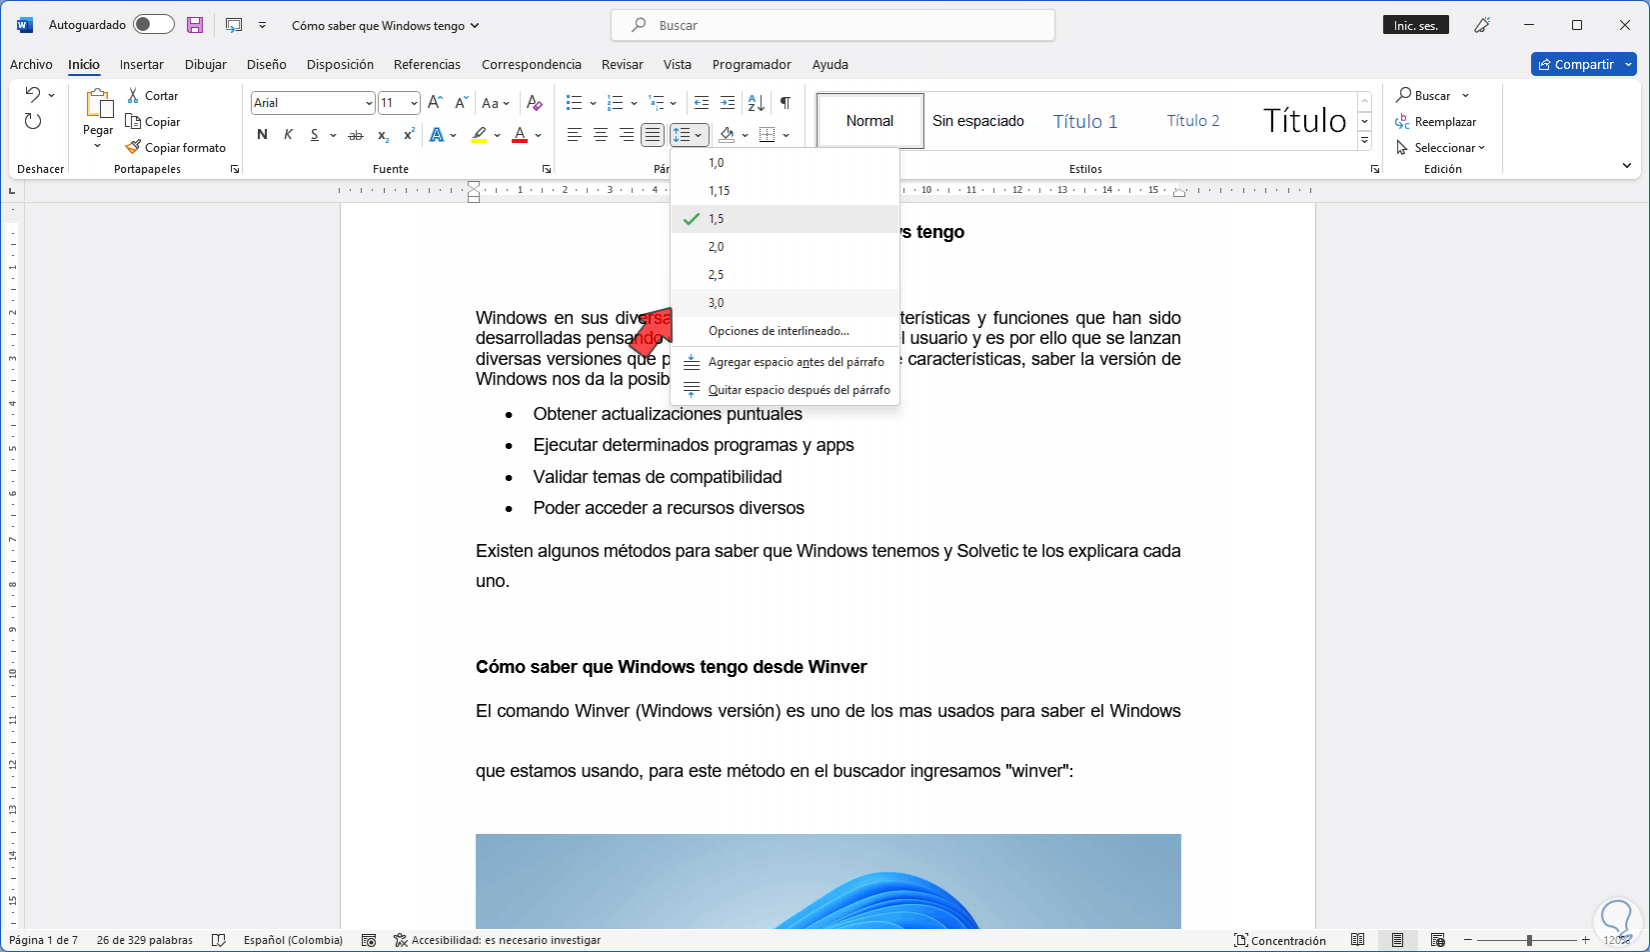Toggle justified text alignment
The height and width of the screenshot is (952, 1650).
click(x=652, y=135)
